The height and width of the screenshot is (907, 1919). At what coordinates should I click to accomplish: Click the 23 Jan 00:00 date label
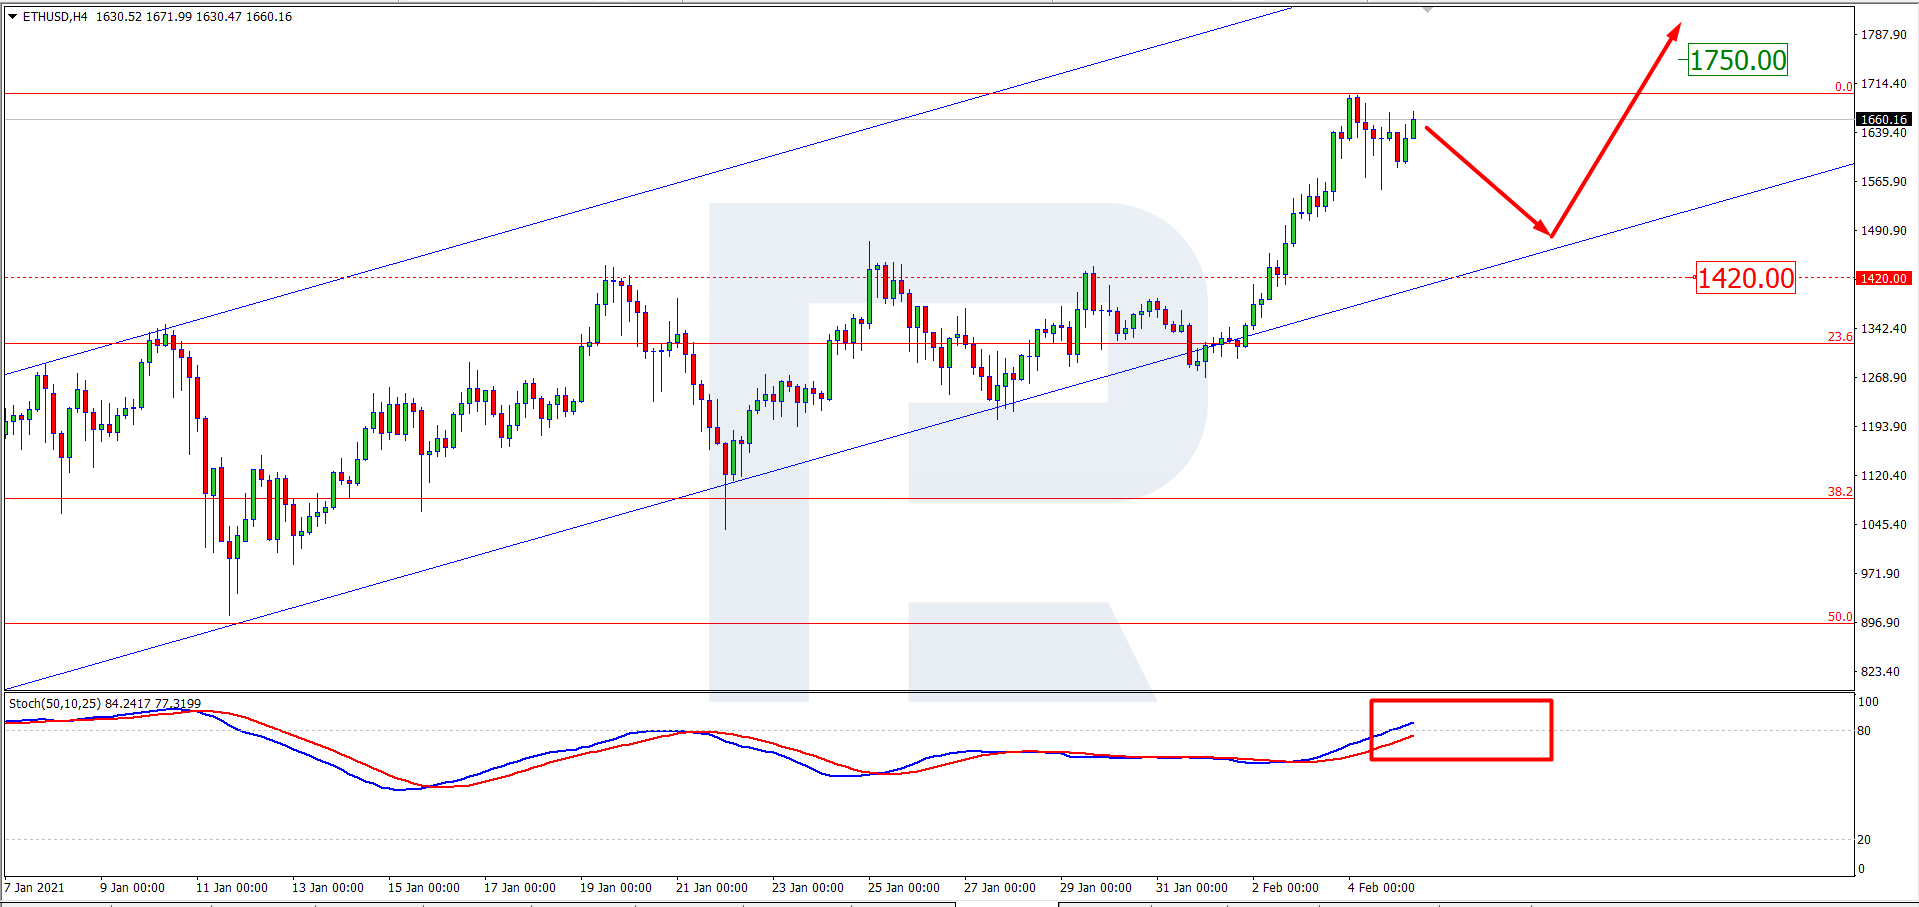808,888
